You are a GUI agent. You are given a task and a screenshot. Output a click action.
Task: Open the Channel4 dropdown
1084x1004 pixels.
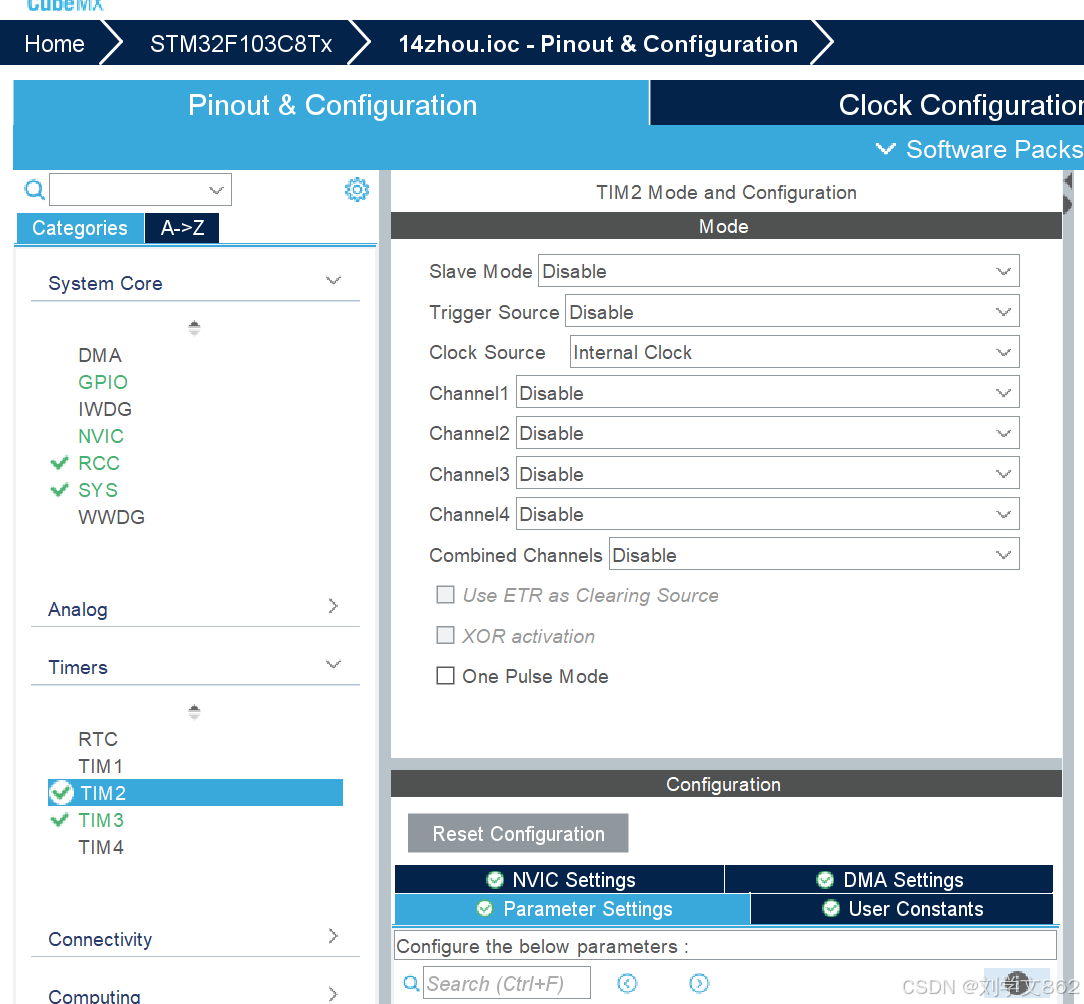(767, 514)
